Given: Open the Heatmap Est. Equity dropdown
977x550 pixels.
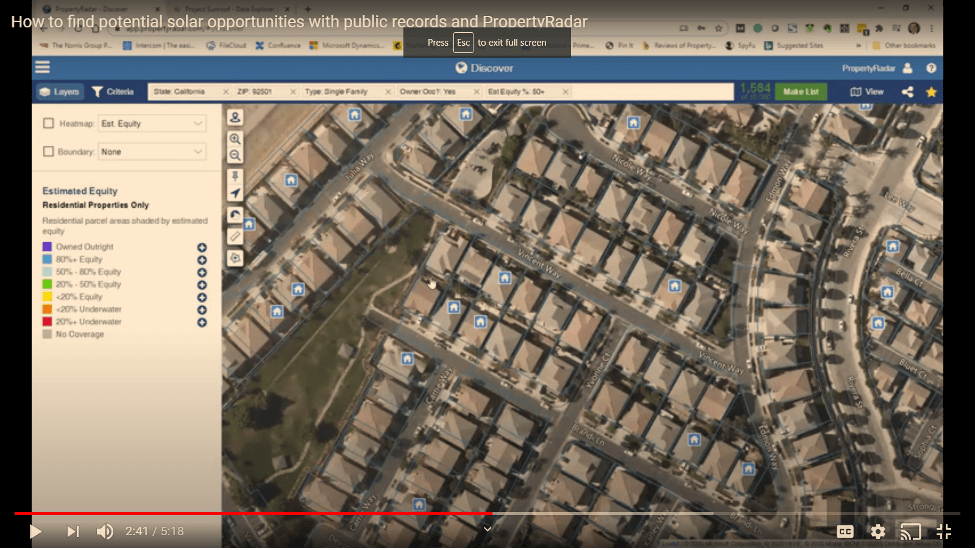Looking at the screenshot, I should (x=151, y=123).
